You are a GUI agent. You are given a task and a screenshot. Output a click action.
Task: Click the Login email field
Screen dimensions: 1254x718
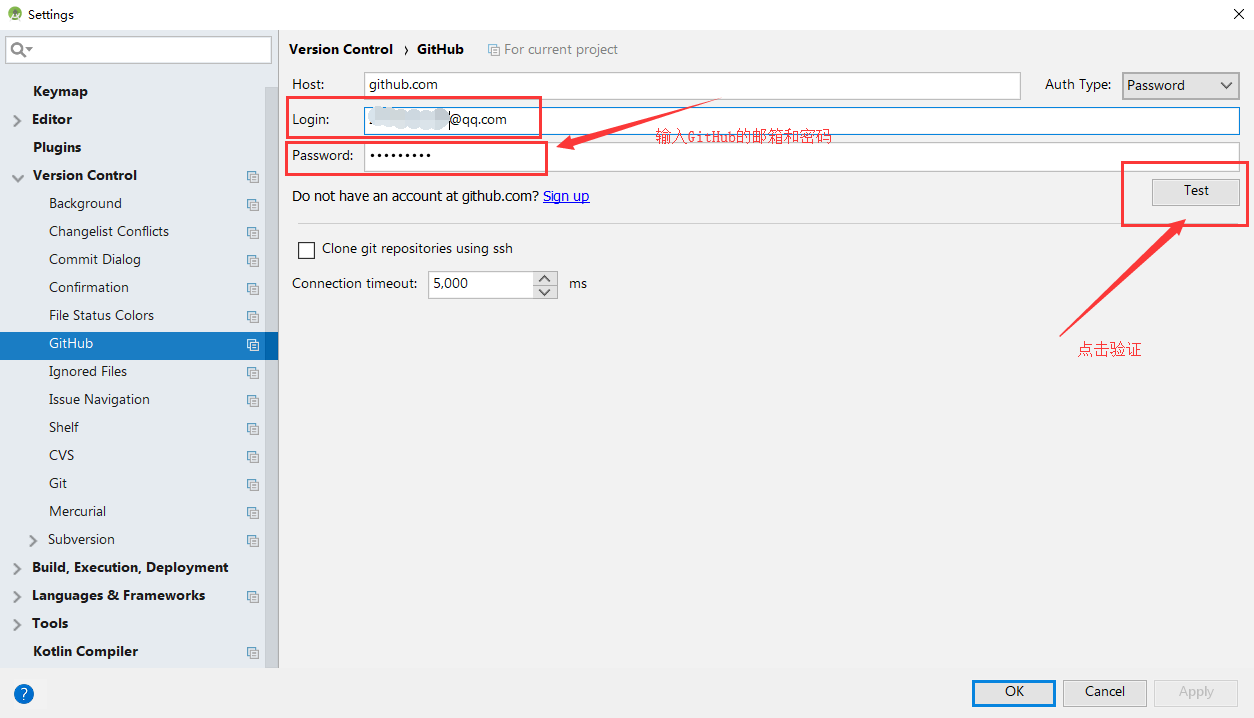pyautogui.click(x=801, y=120)
